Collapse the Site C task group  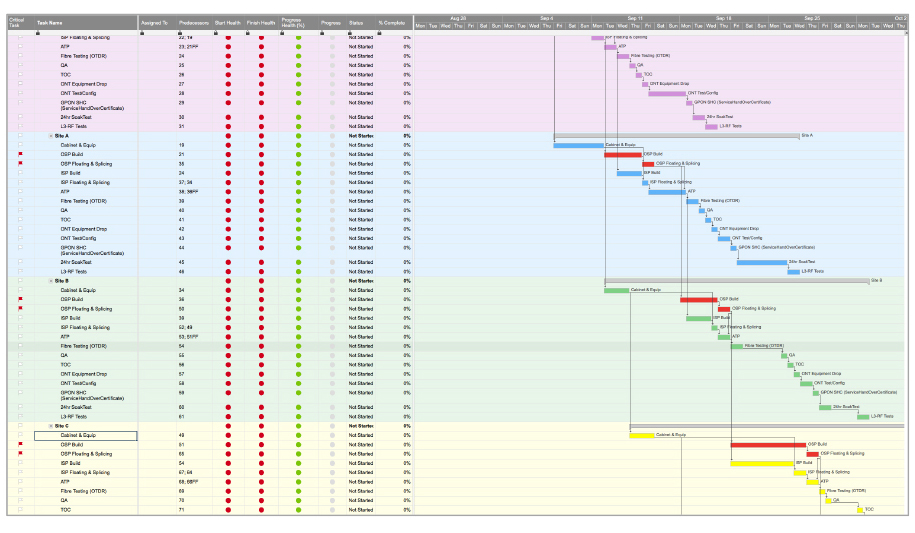(51, 426)
